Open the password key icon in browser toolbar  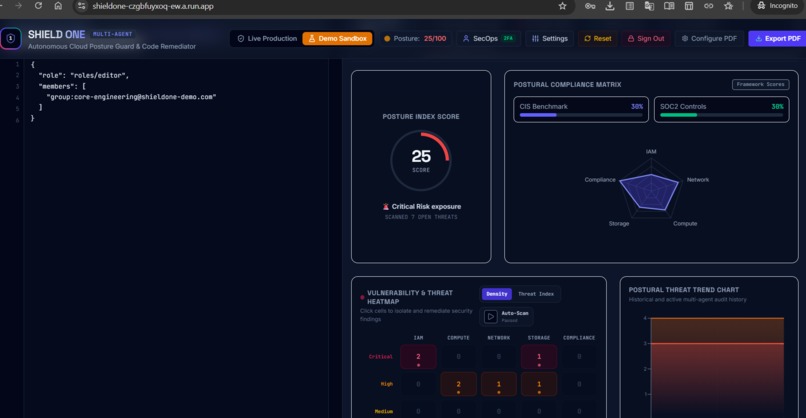click(590, 6)
